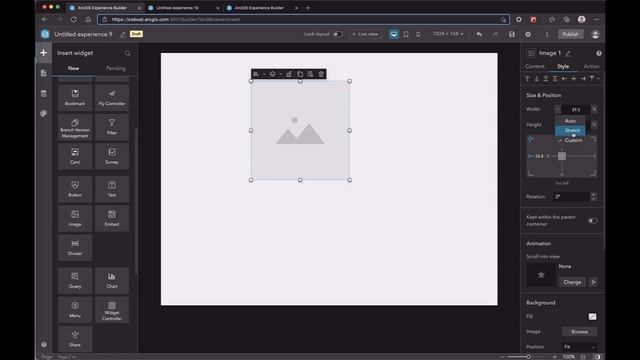This screenshot has width=640, height=360.
Task: Select the Survey widget
Action: (112, 156)
